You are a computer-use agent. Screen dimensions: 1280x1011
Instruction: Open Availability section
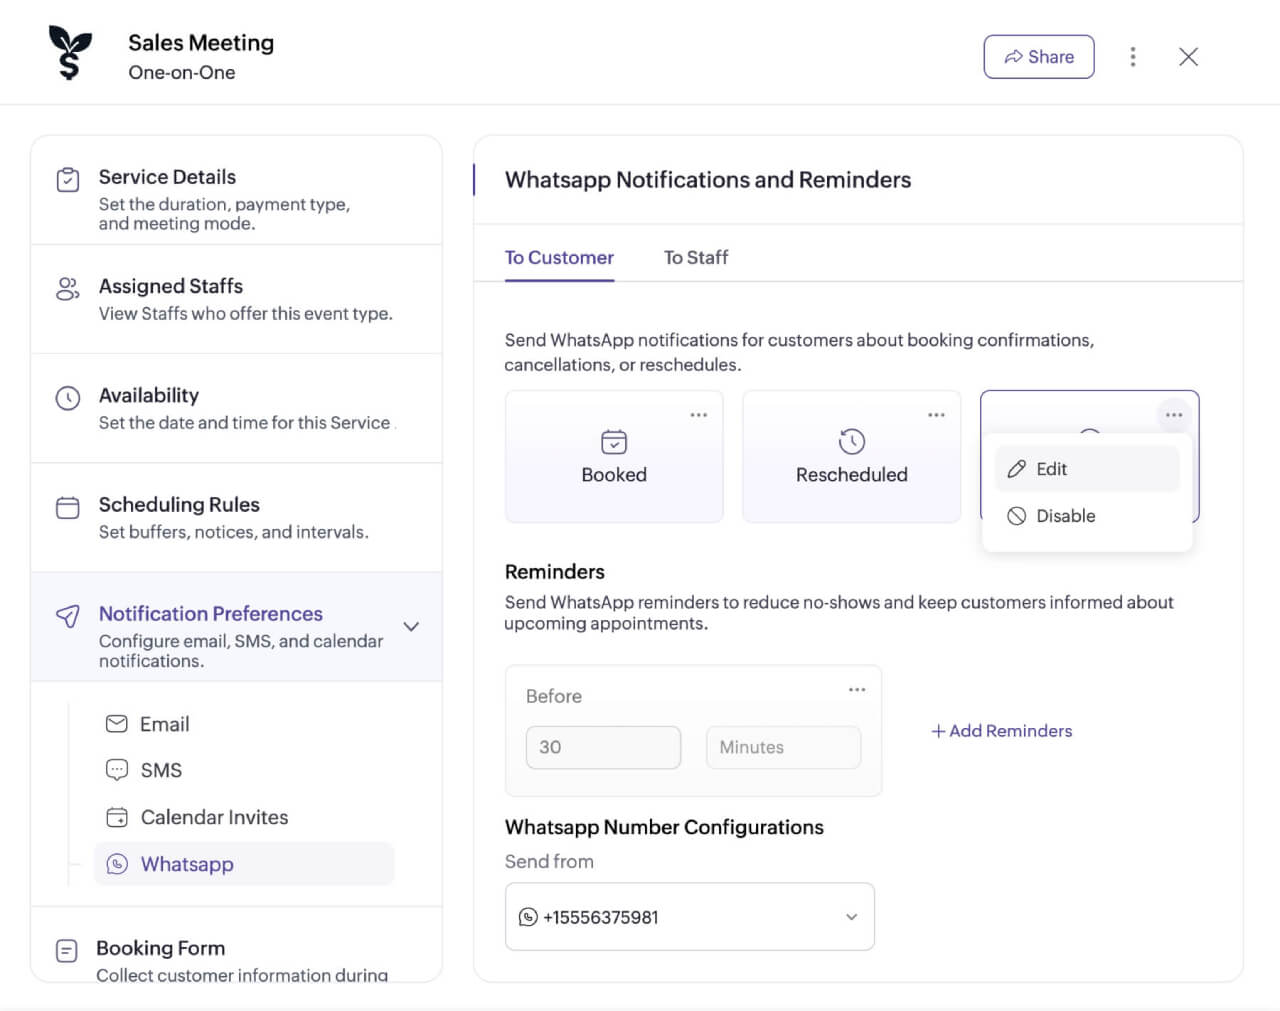click(237, 408)
